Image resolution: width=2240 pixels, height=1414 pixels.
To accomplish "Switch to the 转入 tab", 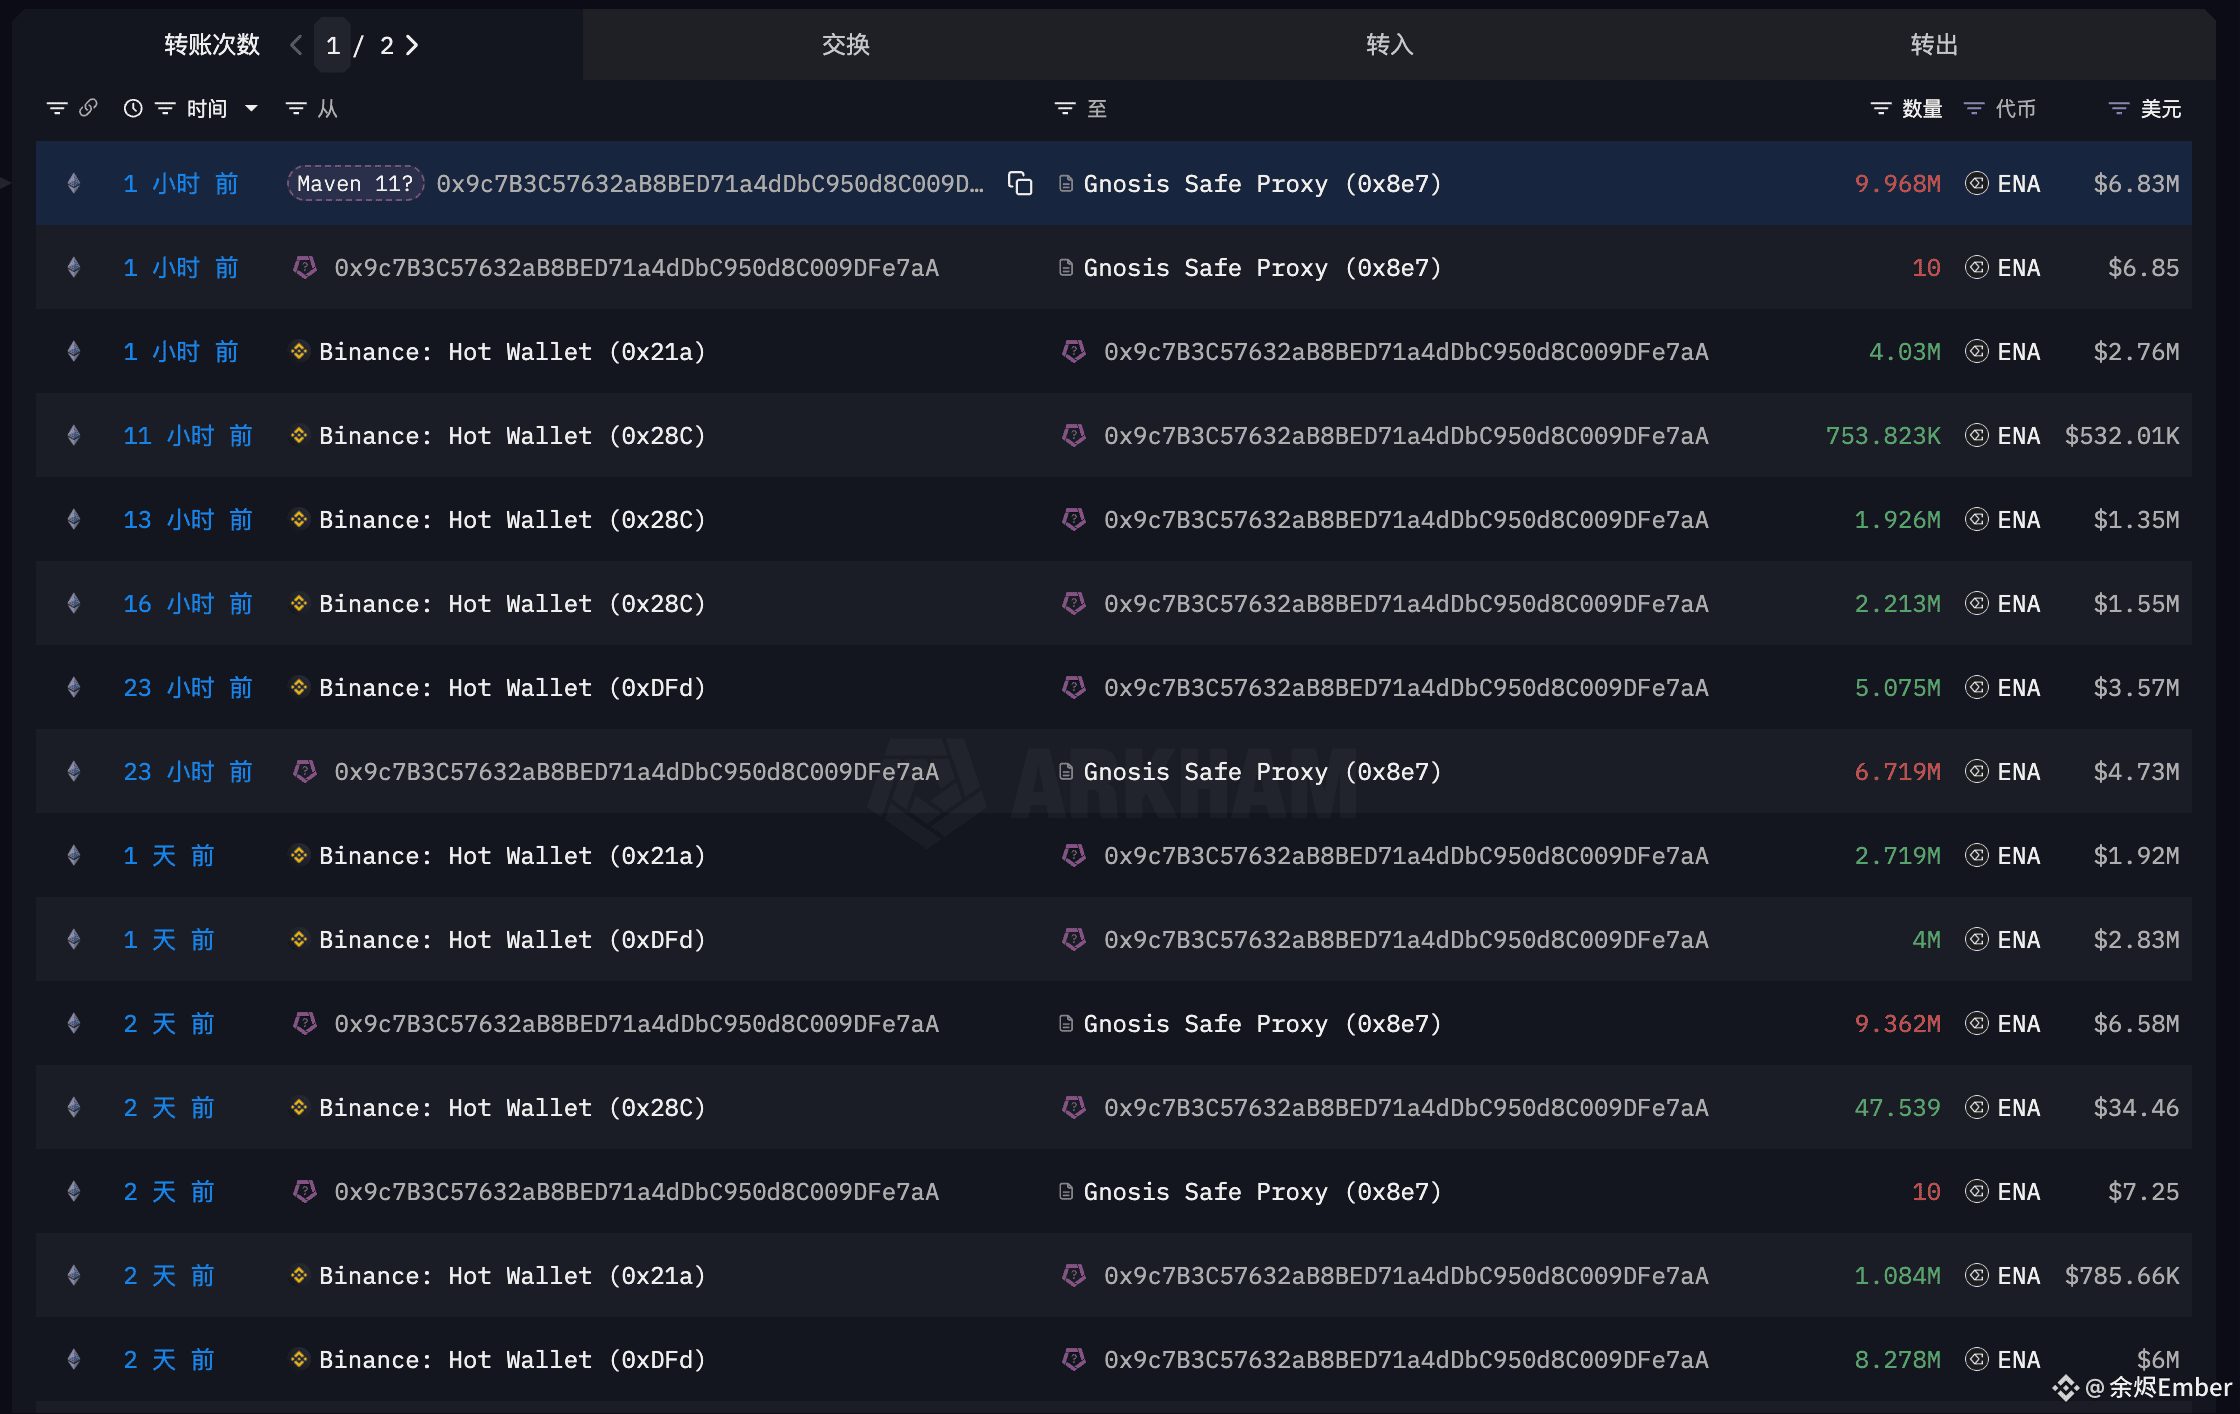I will click(x=1389, y=45).
